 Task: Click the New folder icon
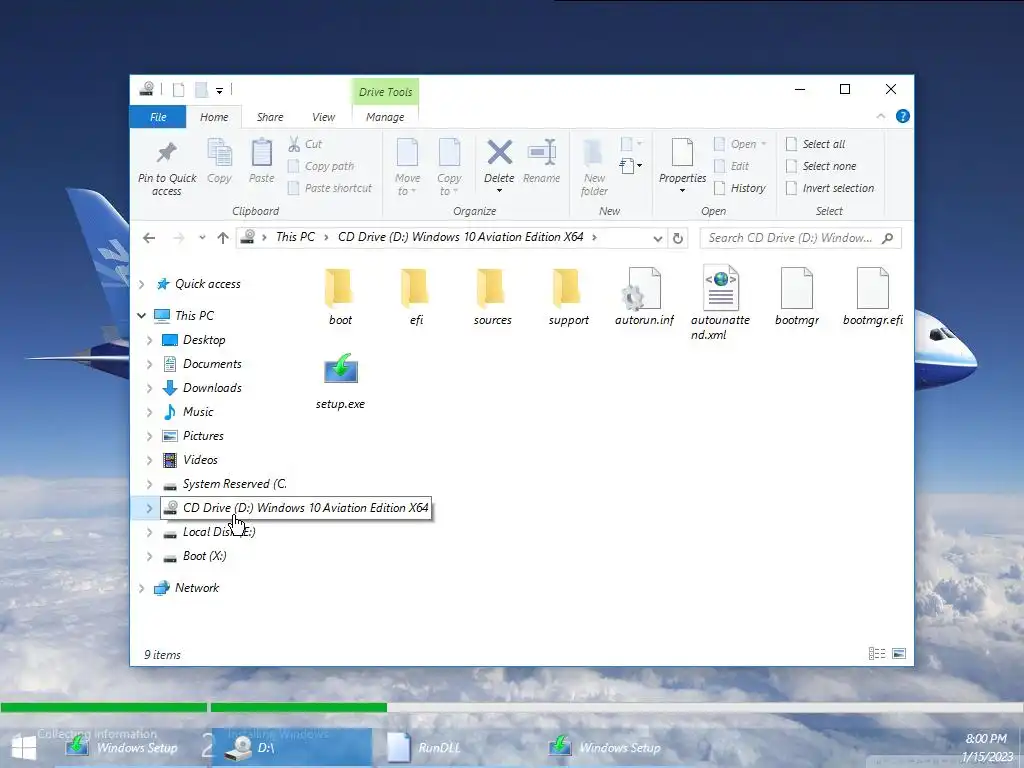[594, 153]
